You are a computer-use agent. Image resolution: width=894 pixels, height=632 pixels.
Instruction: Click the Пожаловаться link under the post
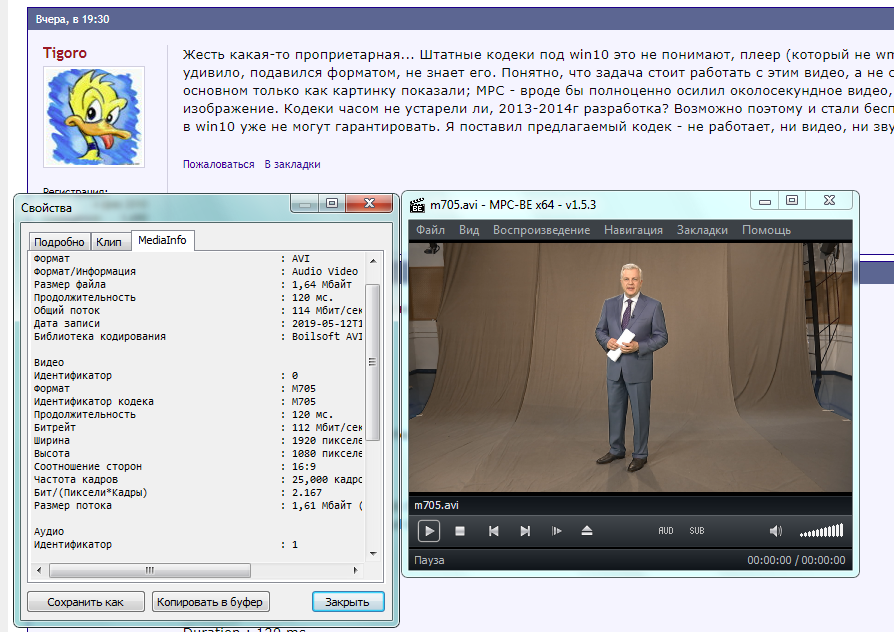point(218,164)
